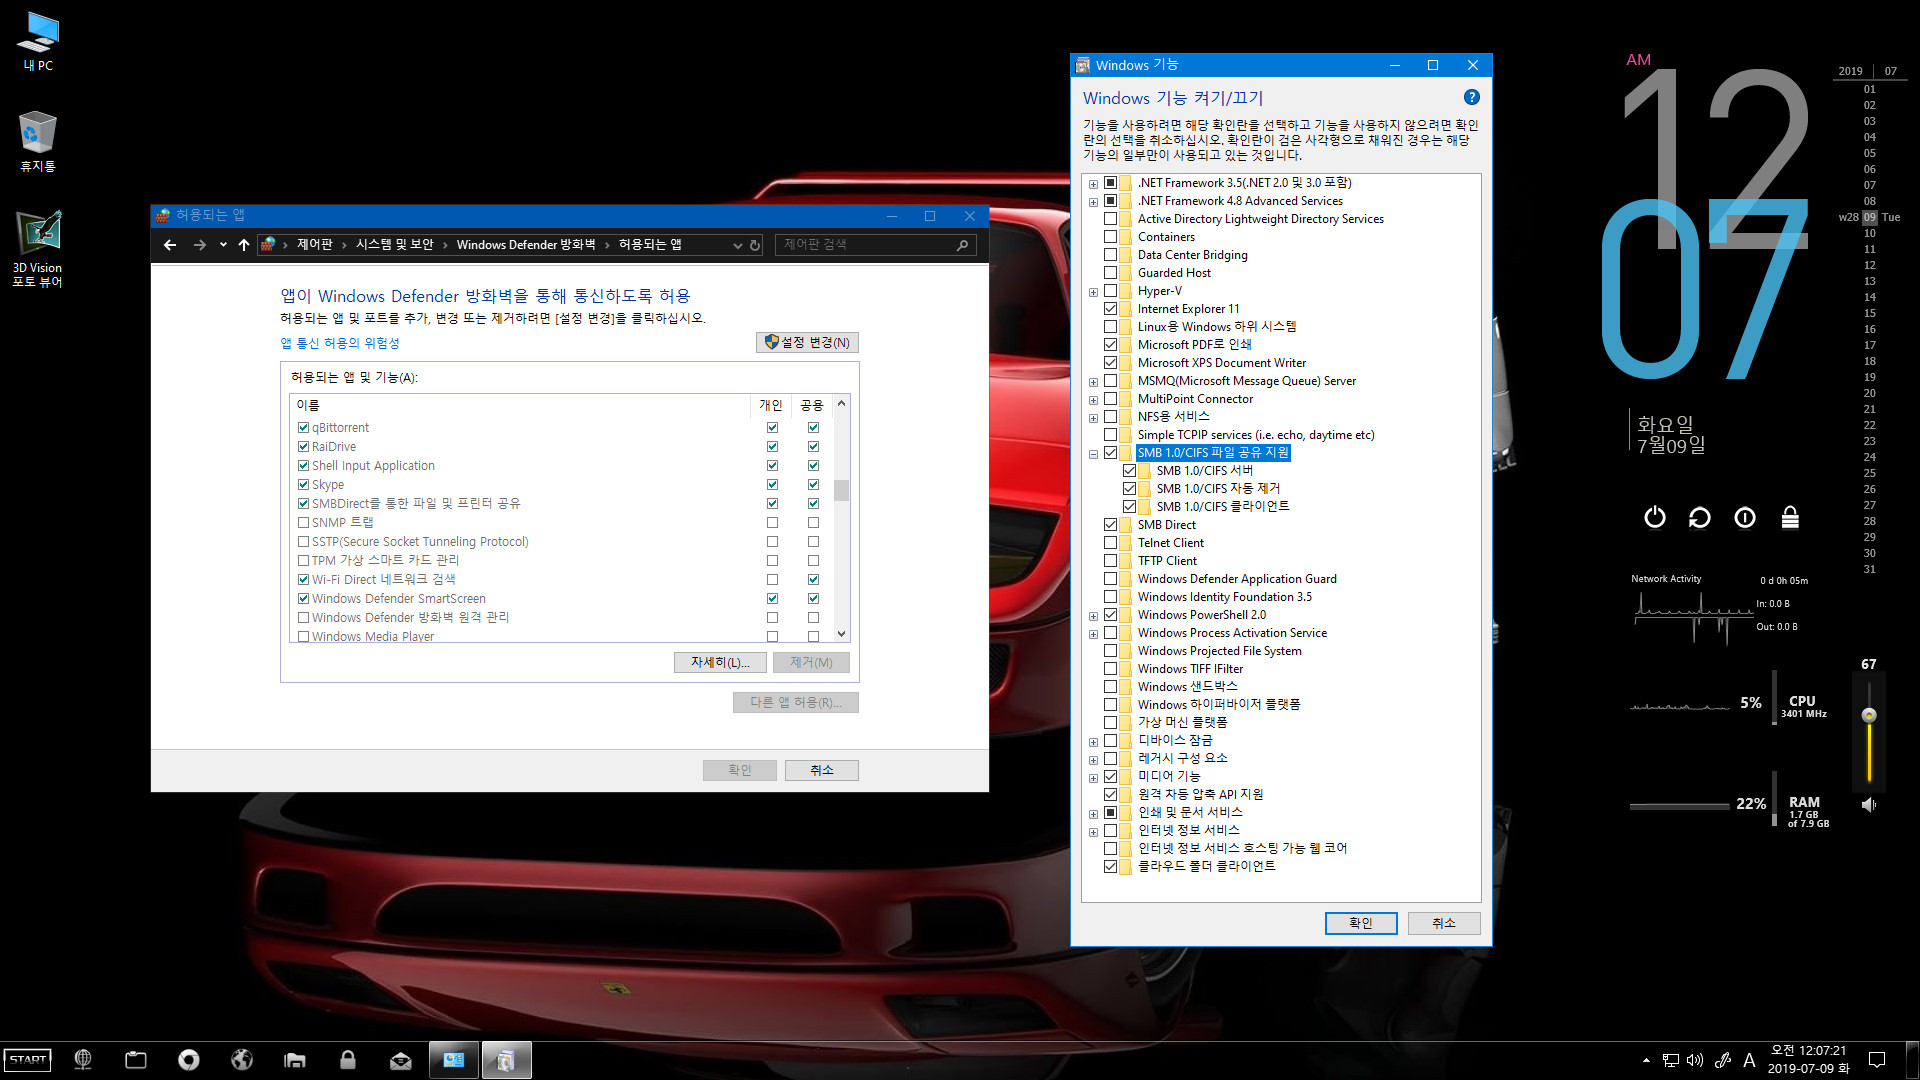Open the Recycle Bin desktop icon
1920x1080 pixels.
[38, 141]
